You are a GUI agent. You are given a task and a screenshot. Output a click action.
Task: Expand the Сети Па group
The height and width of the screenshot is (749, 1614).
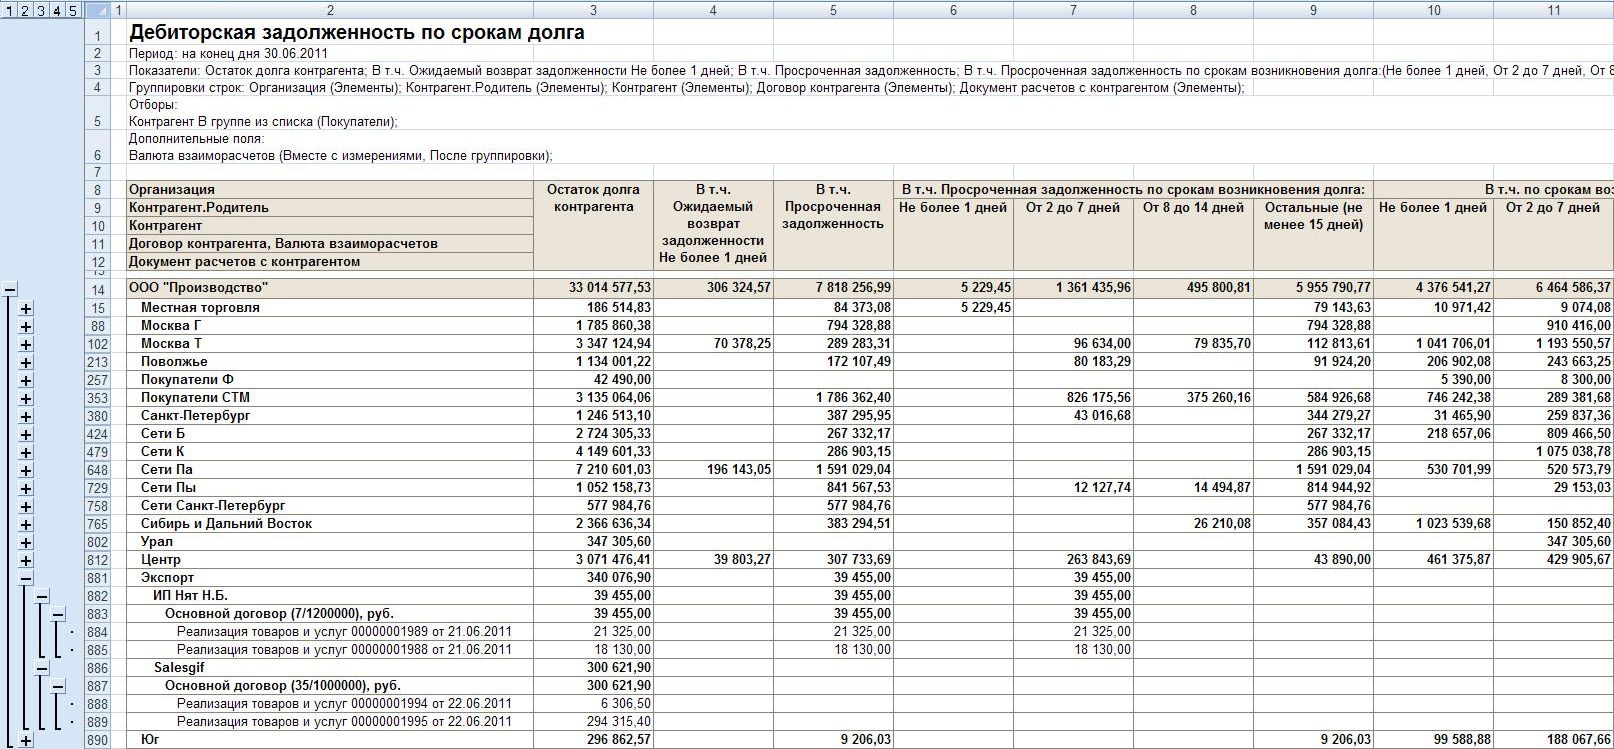pyautogui.click(x=26, y=470)
